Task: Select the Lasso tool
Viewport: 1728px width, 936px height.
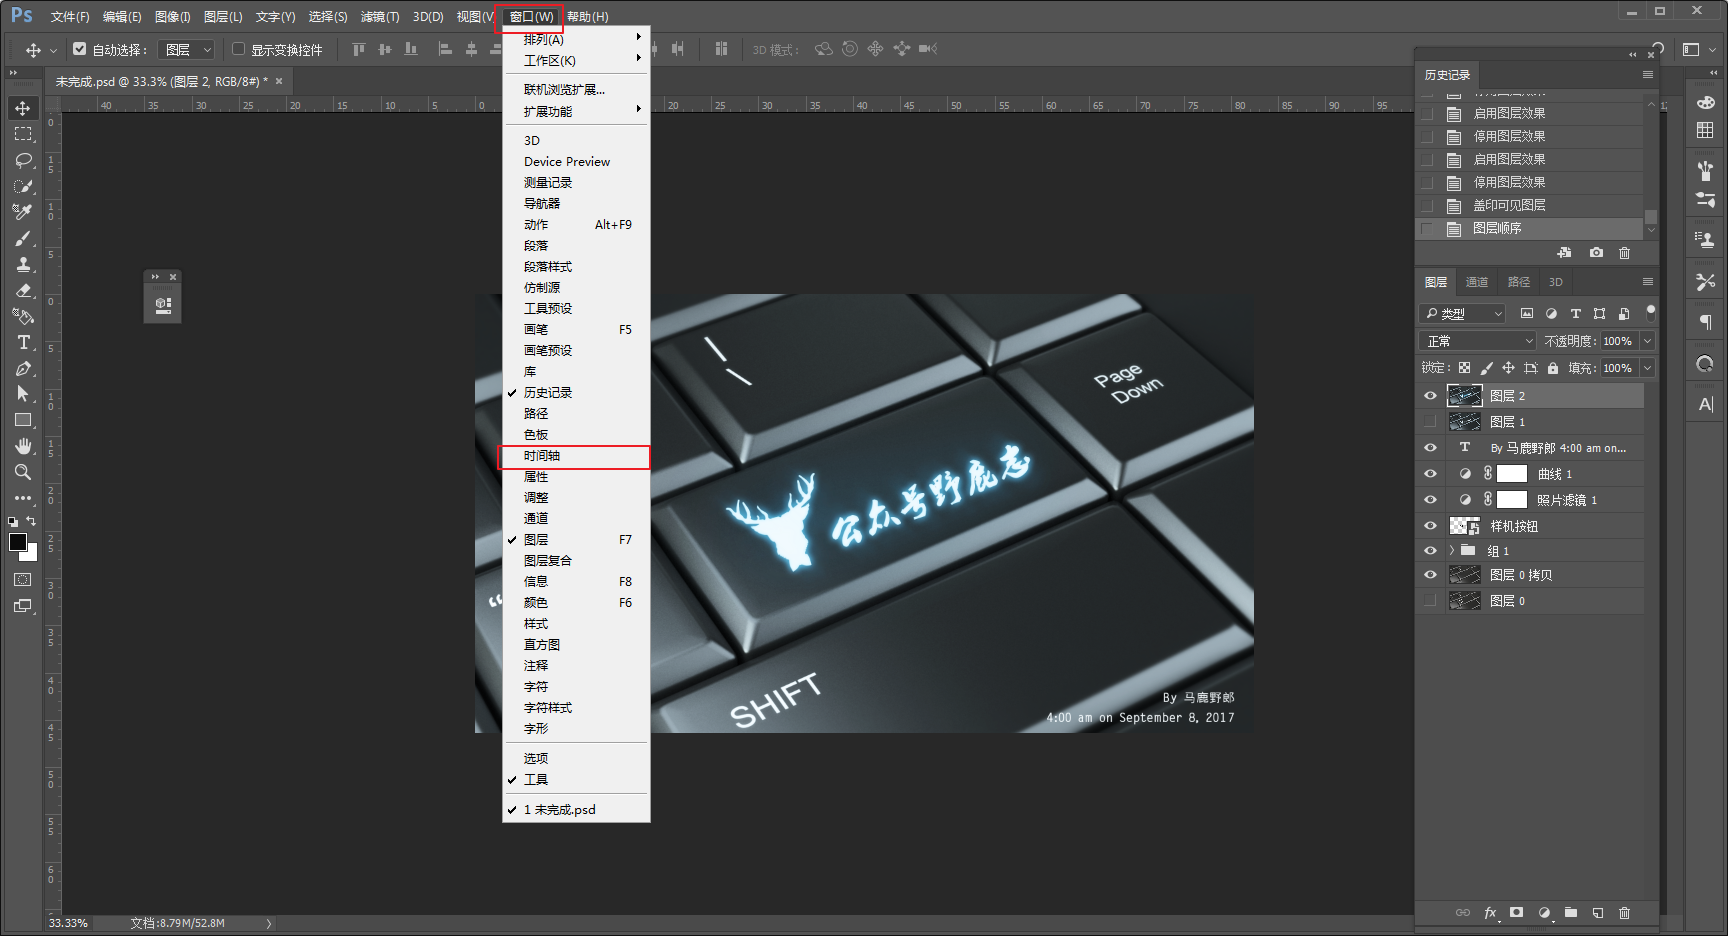Action: pos(23,160)
